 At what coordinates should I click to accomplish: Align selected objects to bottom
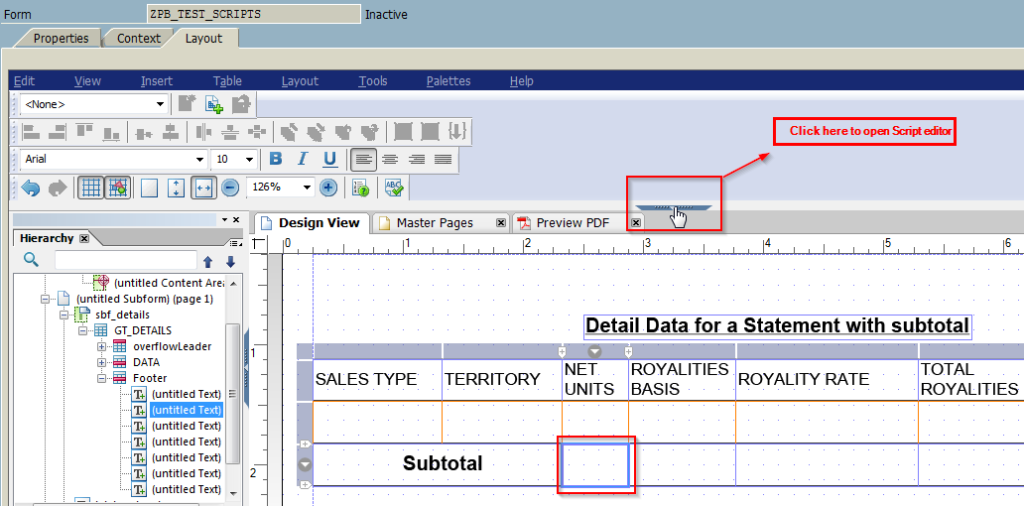coord(111,132)
